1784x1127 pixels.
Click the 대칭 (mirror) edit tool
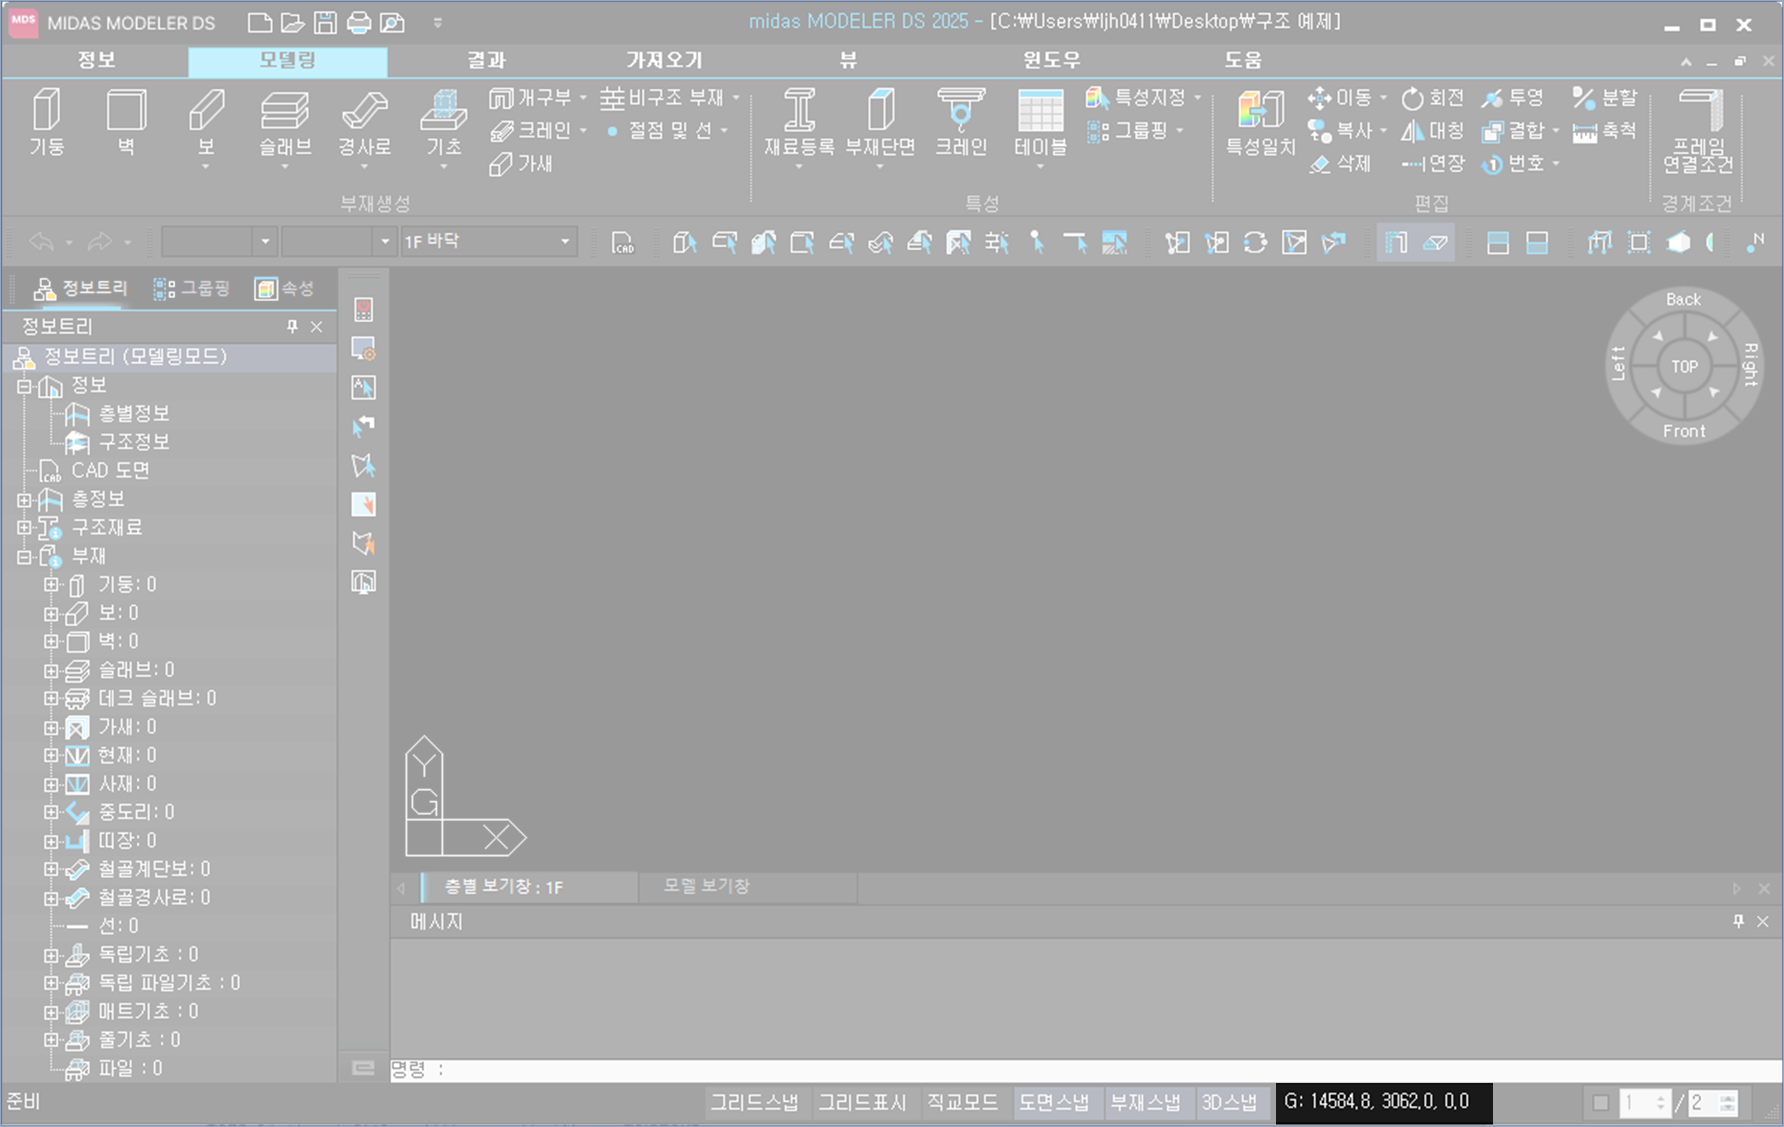click(1432, 131)
